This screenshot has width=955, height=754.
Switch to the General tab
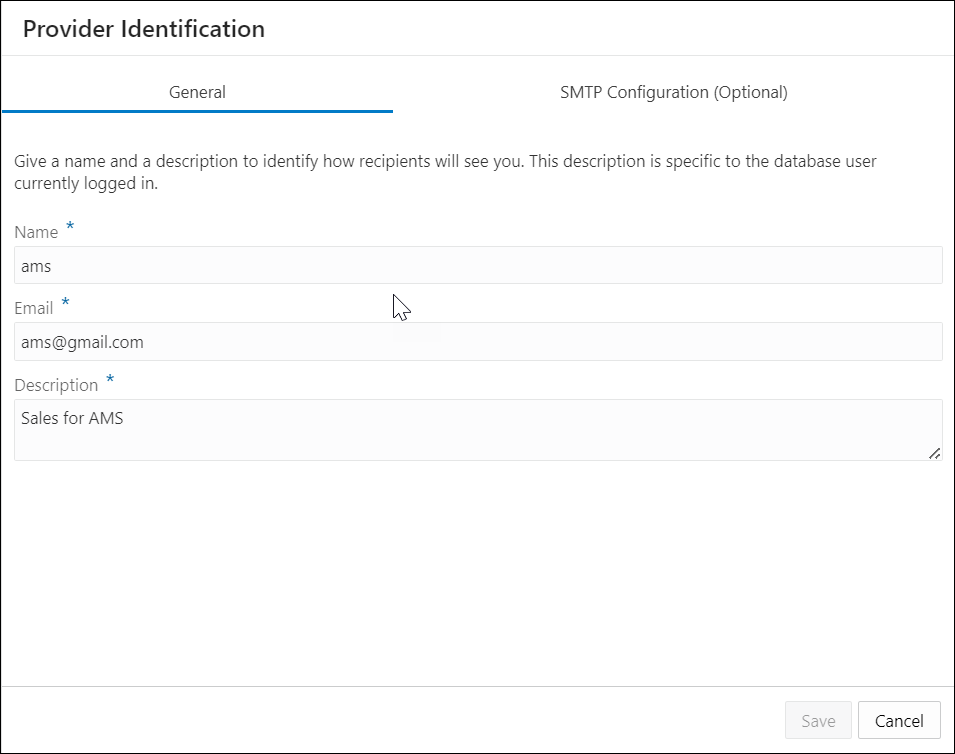pyautogui.click(x=197, y=92)
